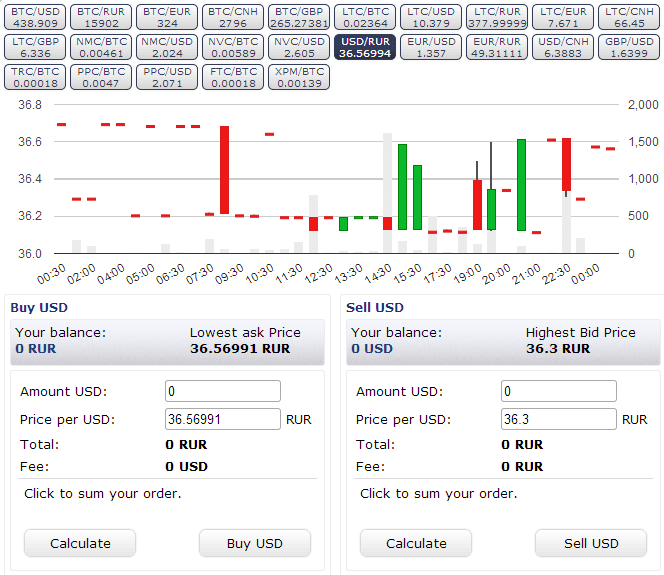Switch to EUR/USD pair
The height and width of the screenshot is (575, 664).
(x=432, y=47)
